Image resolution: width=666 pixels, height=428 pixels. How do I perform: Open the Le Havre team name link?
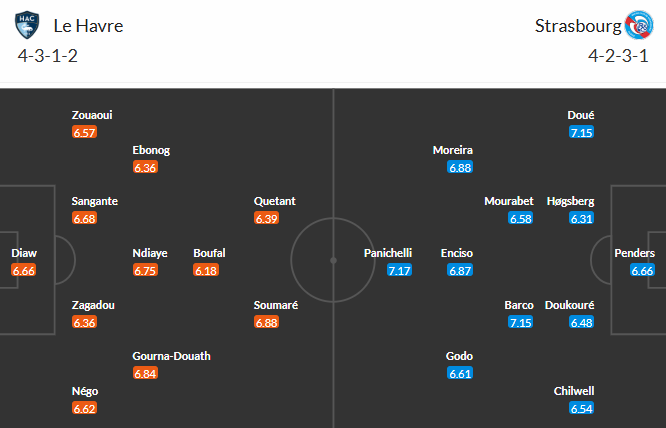(x=89, y=25)
